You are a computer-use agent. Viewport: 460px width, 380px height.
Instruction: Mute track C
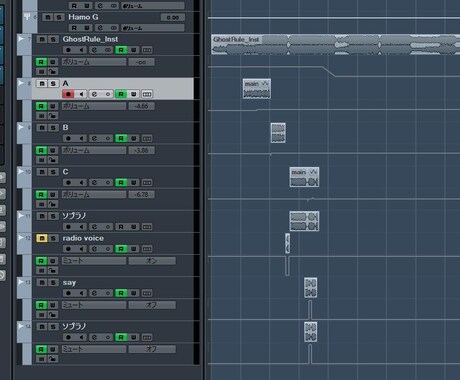(42, 172)
